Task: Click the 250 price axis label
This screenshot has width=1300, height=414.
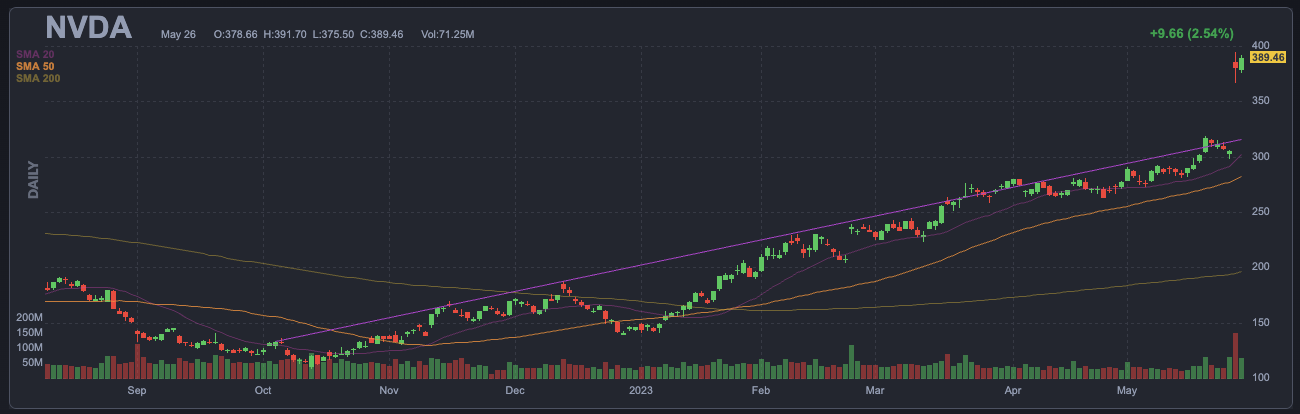Action: tap(1259, 212)
